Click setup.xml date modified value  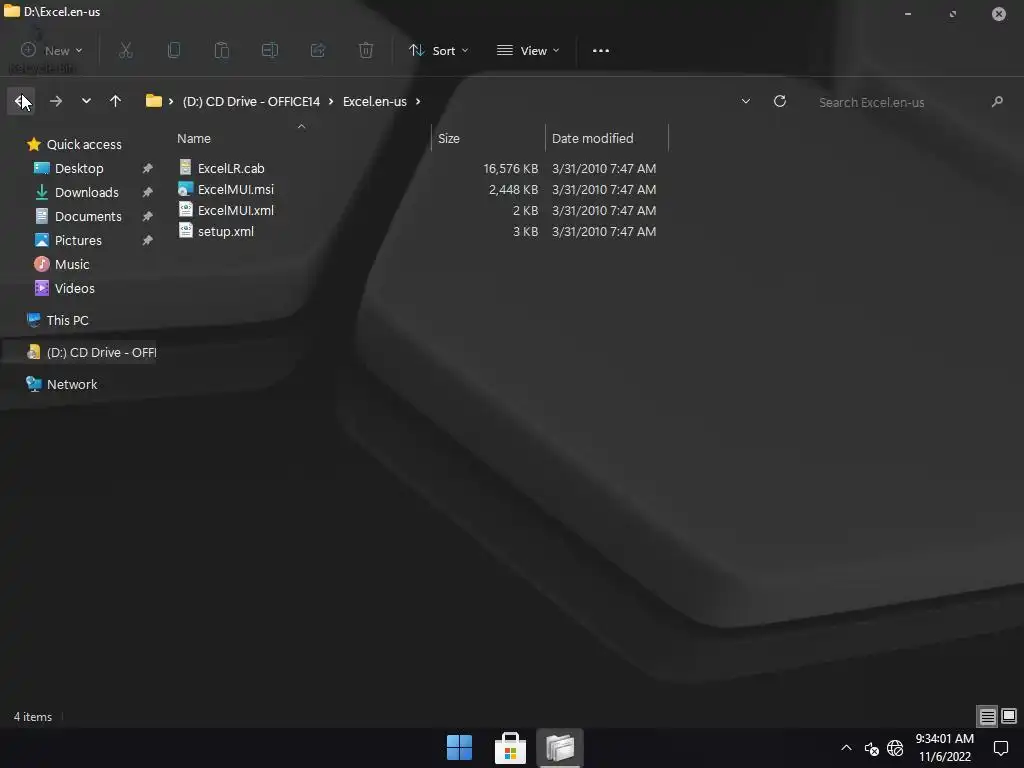(x=604, y=231)
